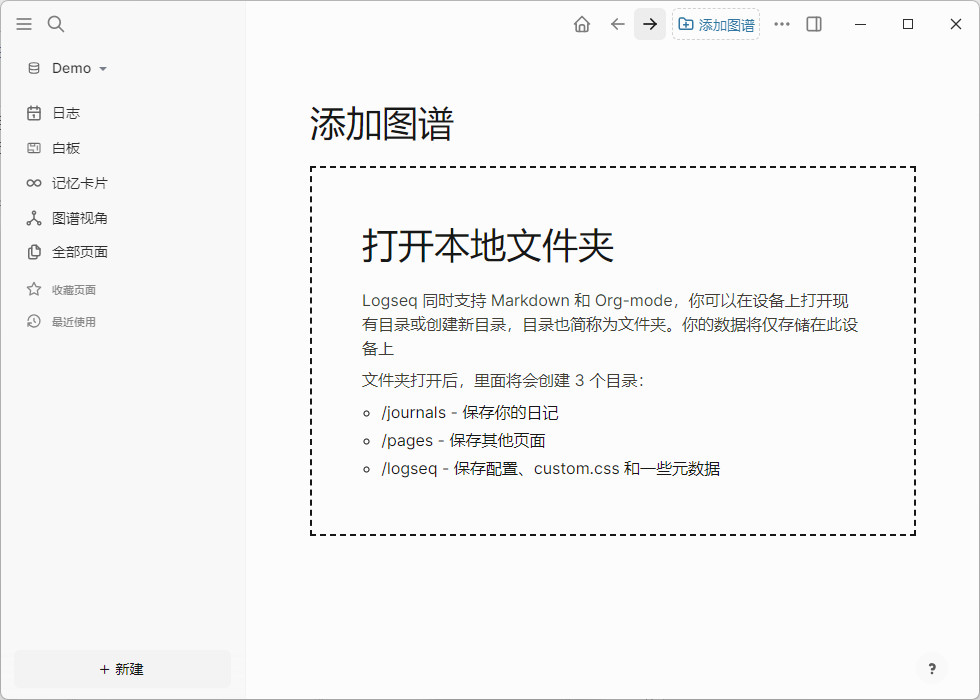
Task: Click the whiteboard icon beside 白板
Action: [x=34, y=148]
